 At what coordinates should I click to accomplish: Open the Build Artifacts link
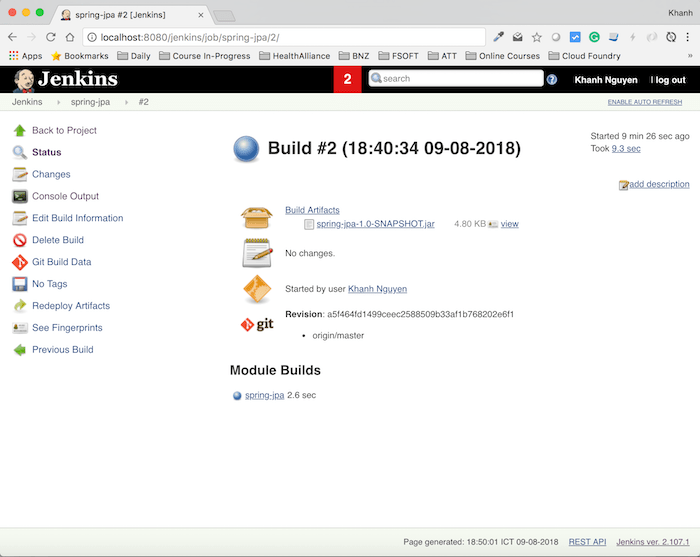click(x=312, y=210)
